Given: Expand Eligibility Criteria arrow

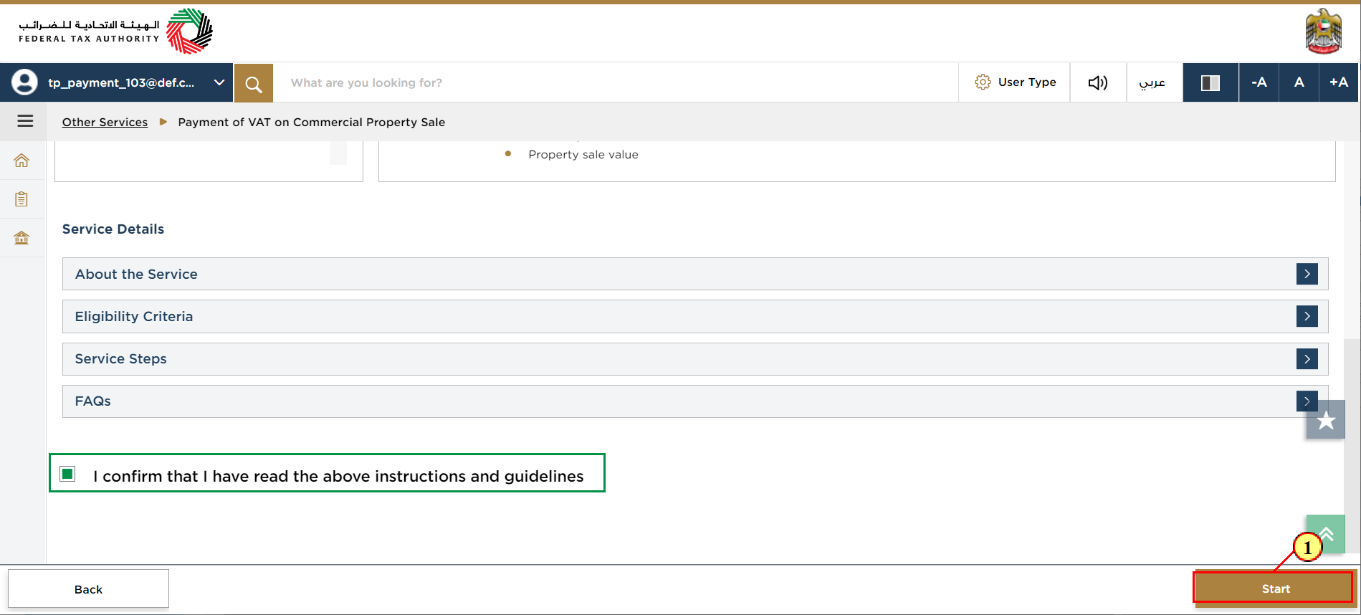Looking at the screenshot, I should [1306, 316].
